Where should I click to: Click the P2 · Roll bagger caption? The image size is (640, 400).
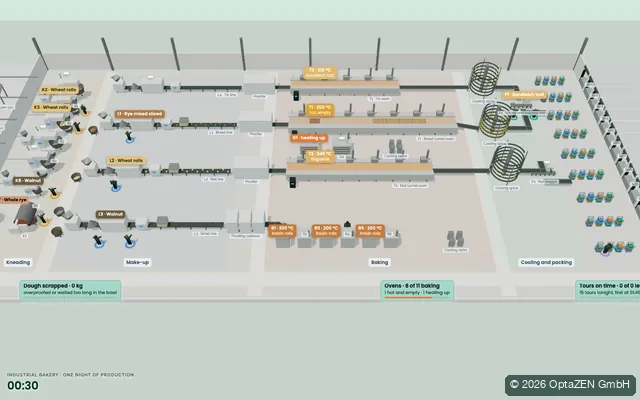click(x=544, y=182)
